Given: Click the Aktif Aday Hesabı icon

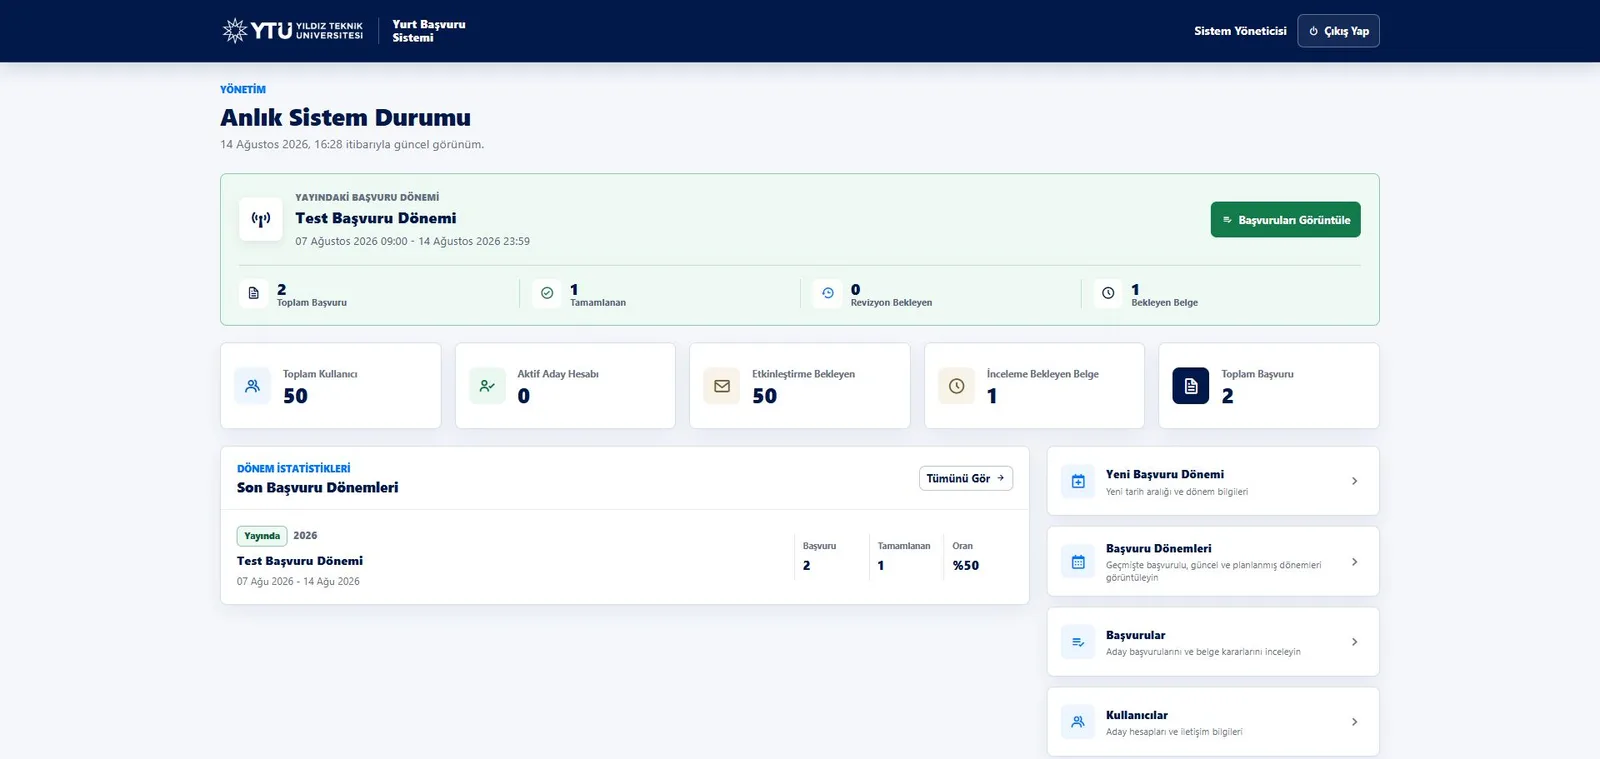Looking at the screenshot, I should tap(487, 386).
